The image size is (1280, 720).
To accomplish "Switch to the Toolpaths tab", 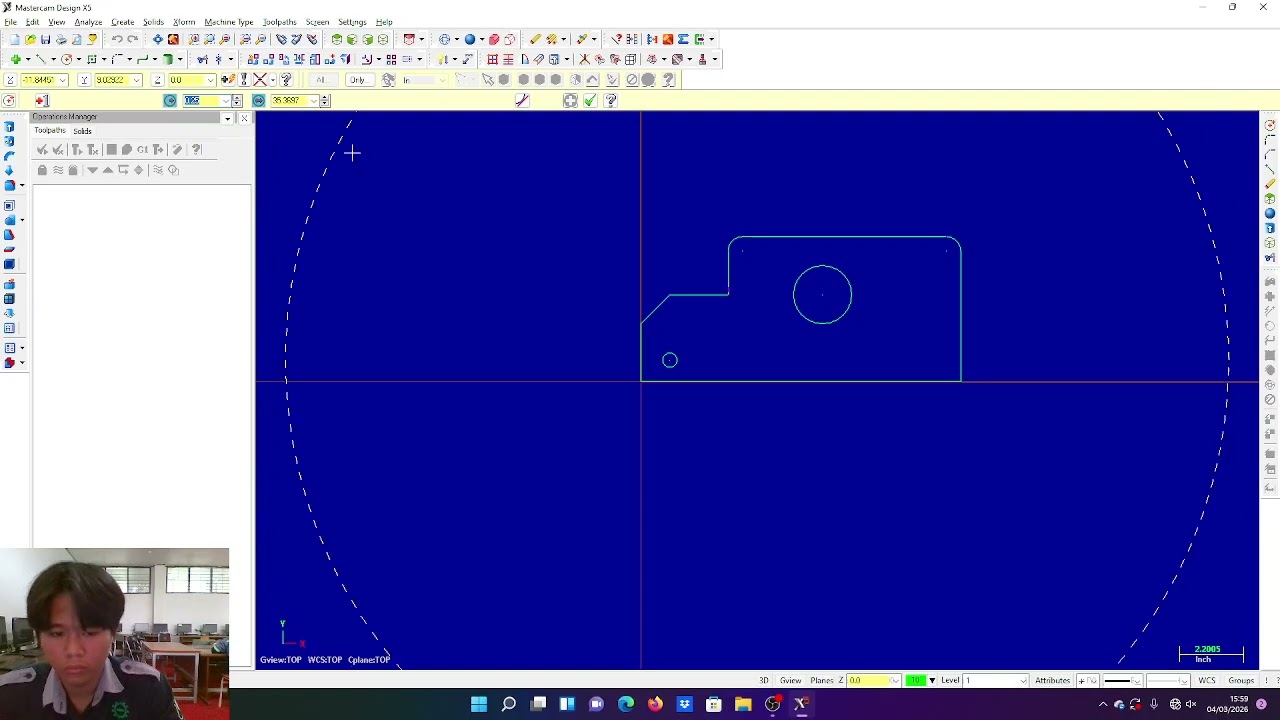I will 49,131.
